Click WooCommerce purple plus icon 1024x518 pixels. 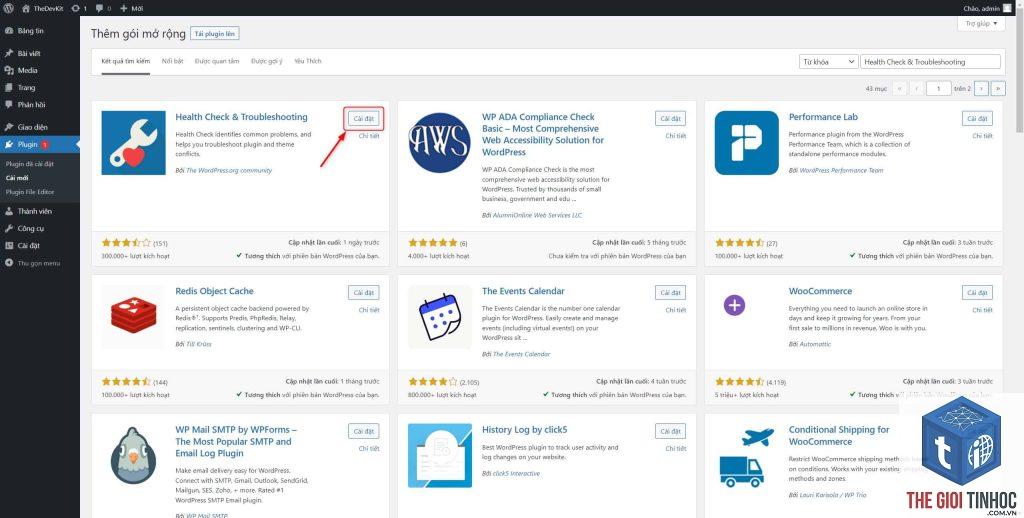point(734,304)
